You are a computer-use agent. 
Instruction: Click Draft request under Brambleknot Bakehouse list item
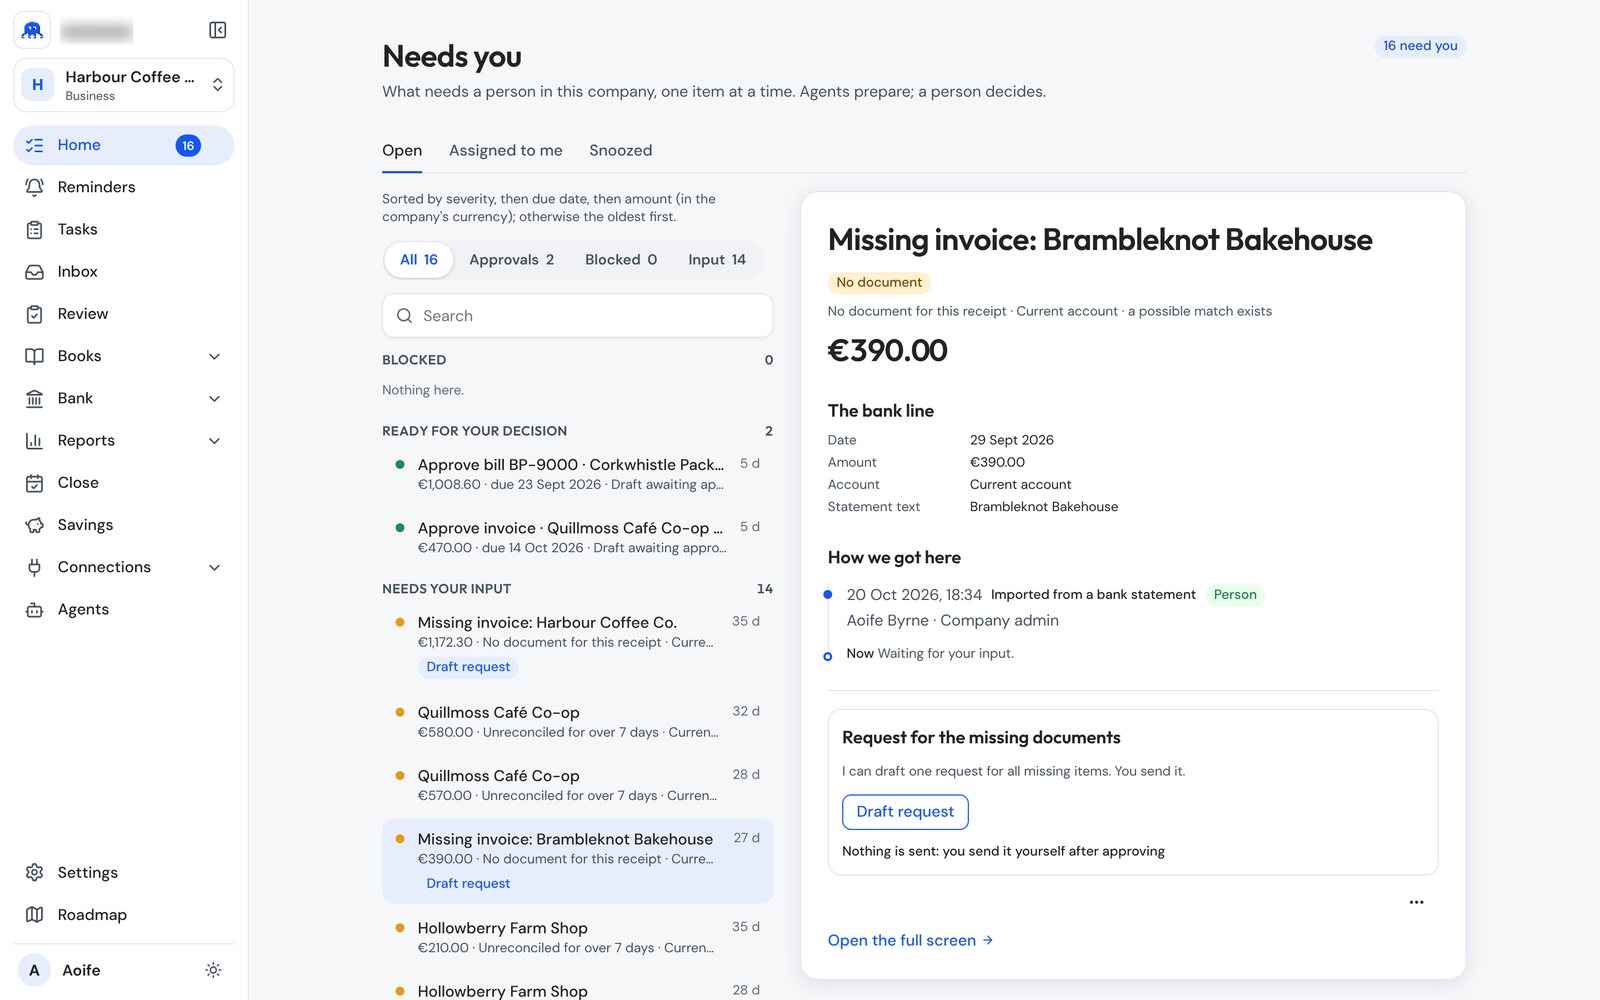[x=468, y=884]
